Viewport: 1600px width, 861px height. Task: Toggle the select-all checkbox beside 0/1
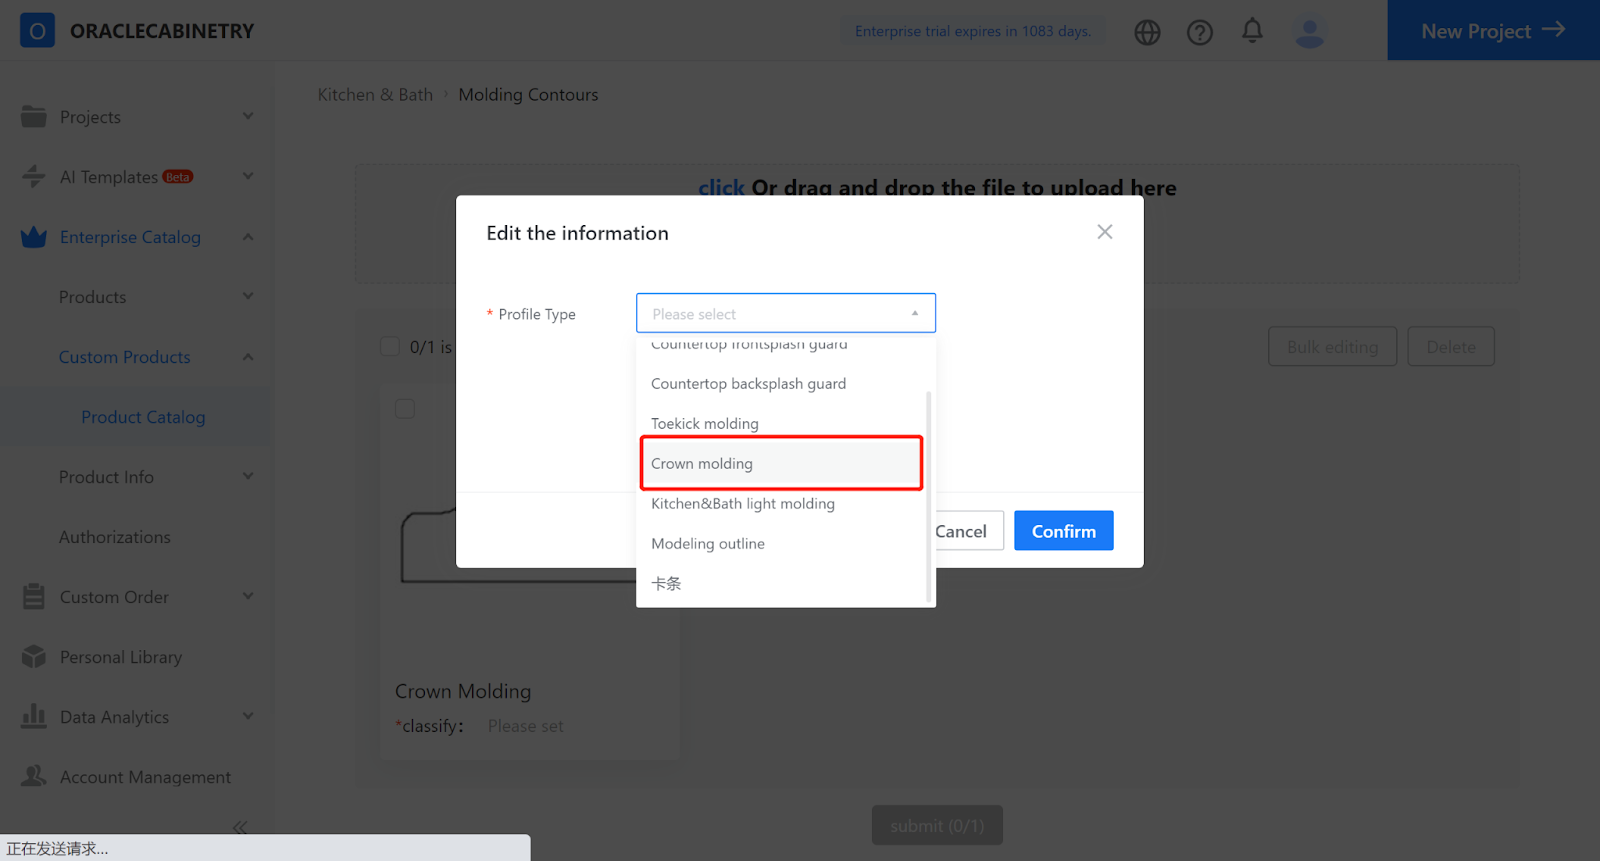[x=390, y=346]
